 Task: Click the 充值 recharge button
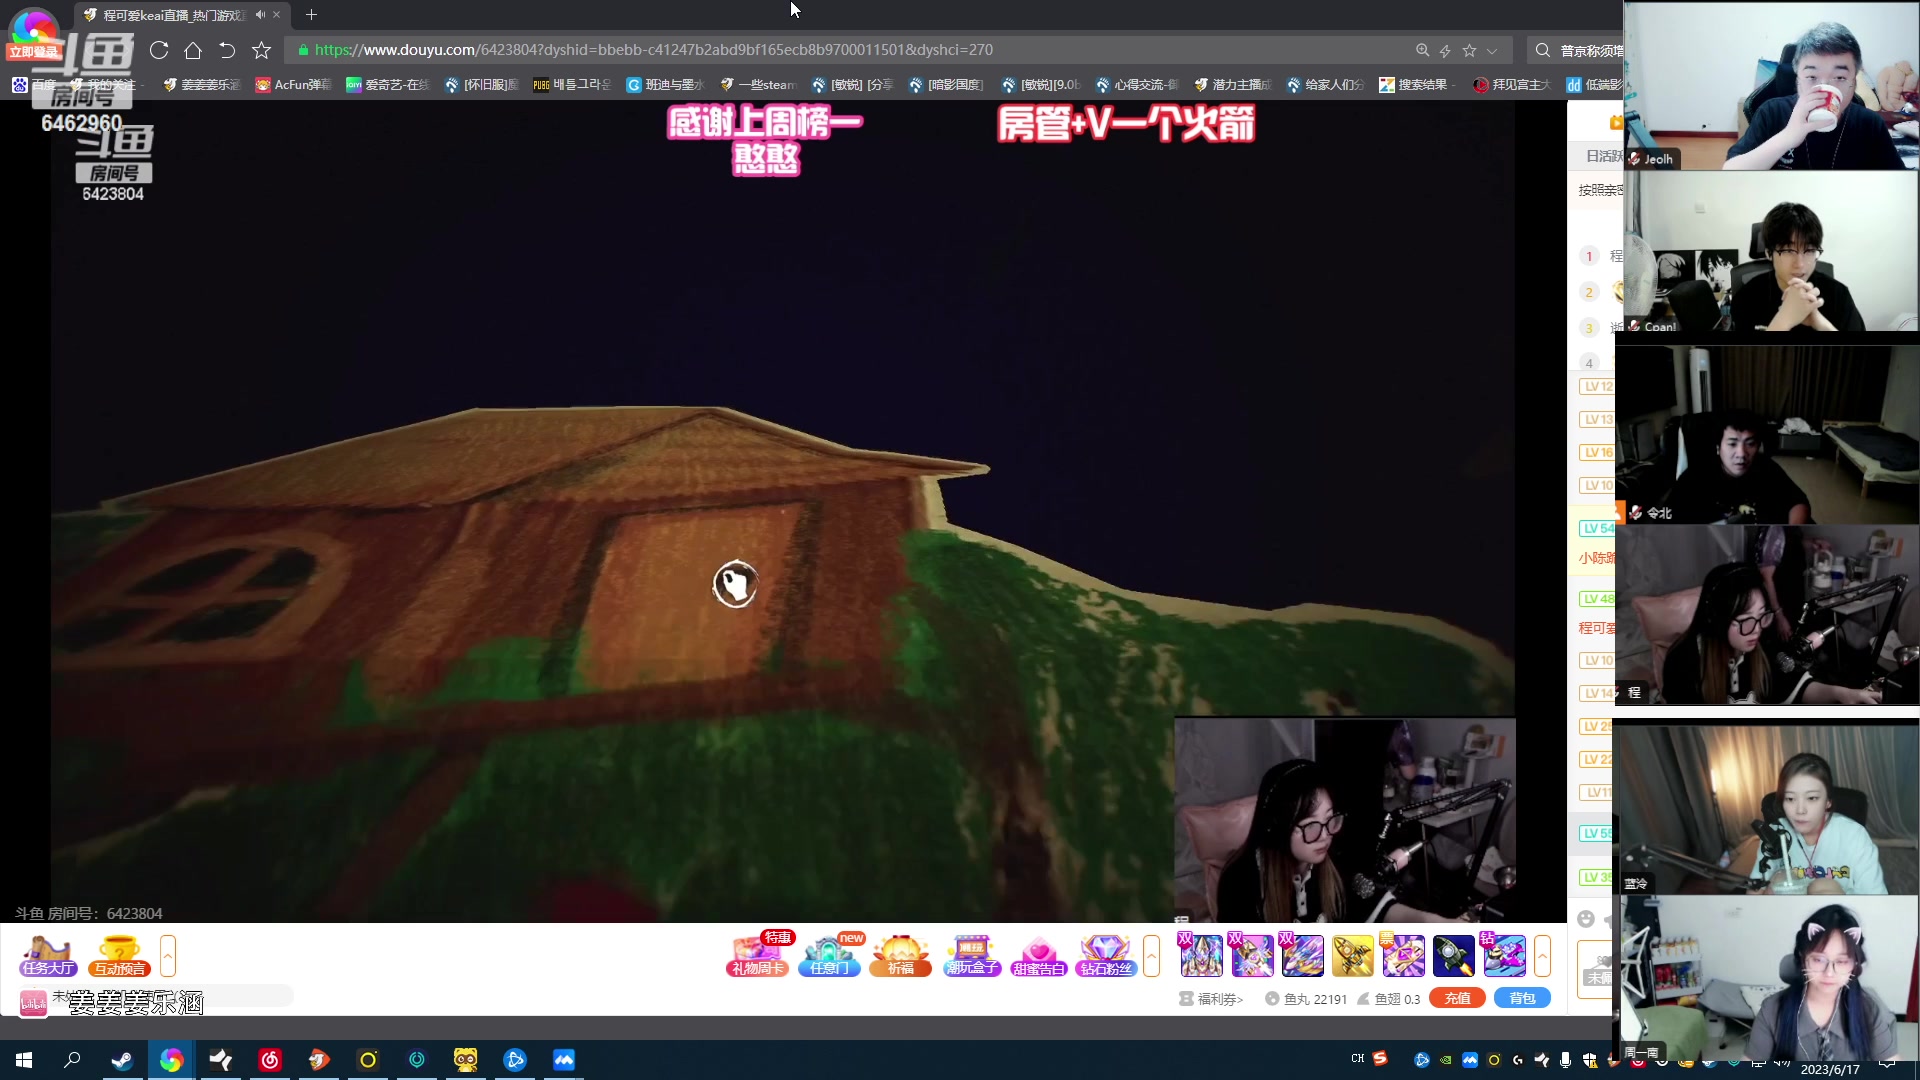click(1457, 998)
